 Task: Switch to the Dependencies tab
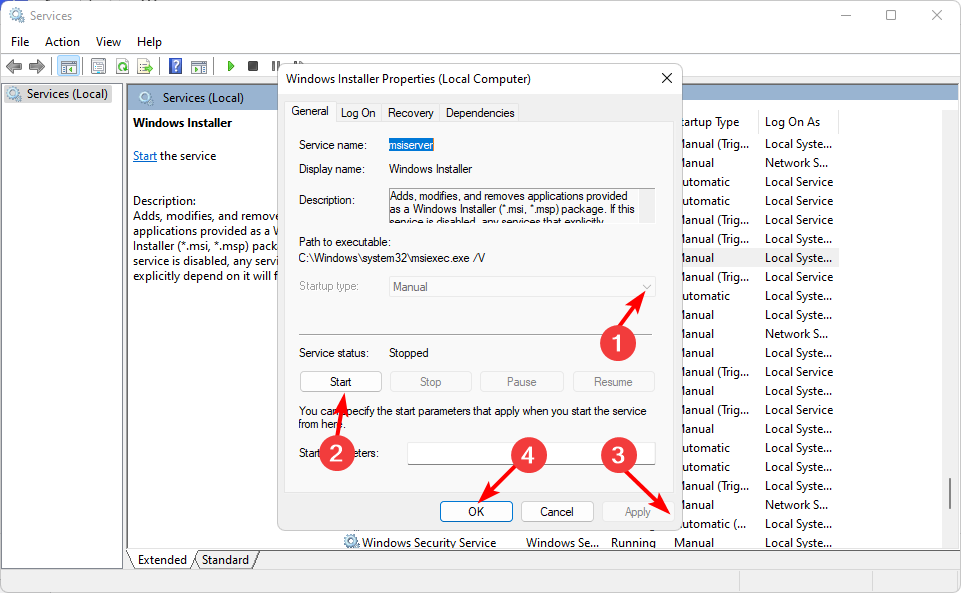click(x=480, y=113)
